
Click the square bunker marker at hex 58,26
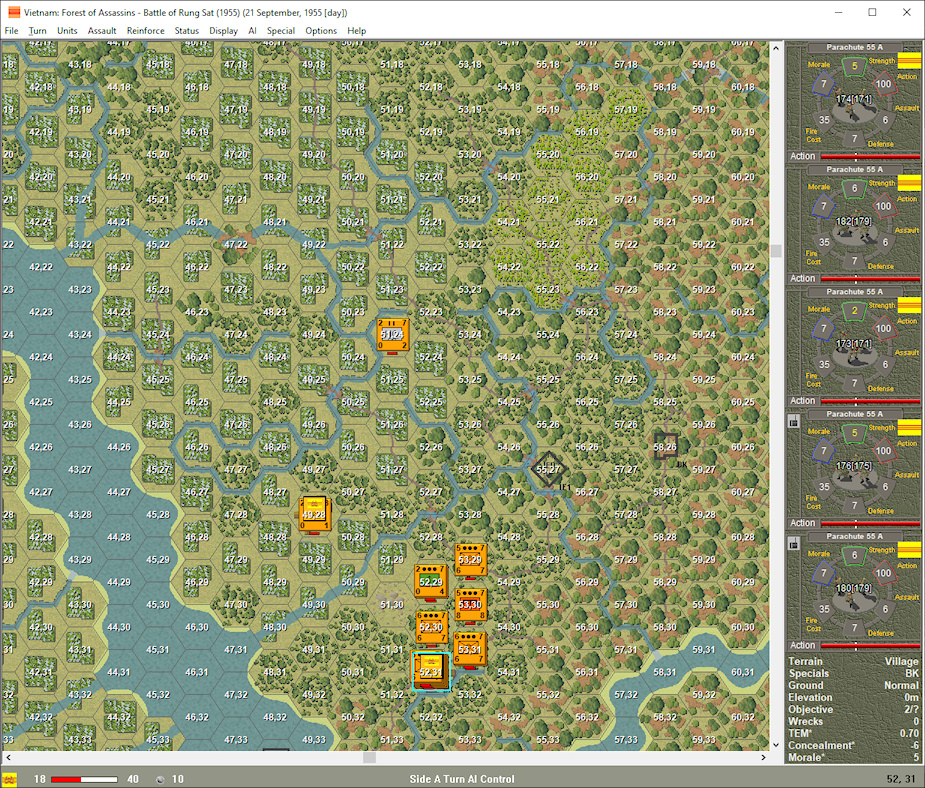tap(665, 447)
